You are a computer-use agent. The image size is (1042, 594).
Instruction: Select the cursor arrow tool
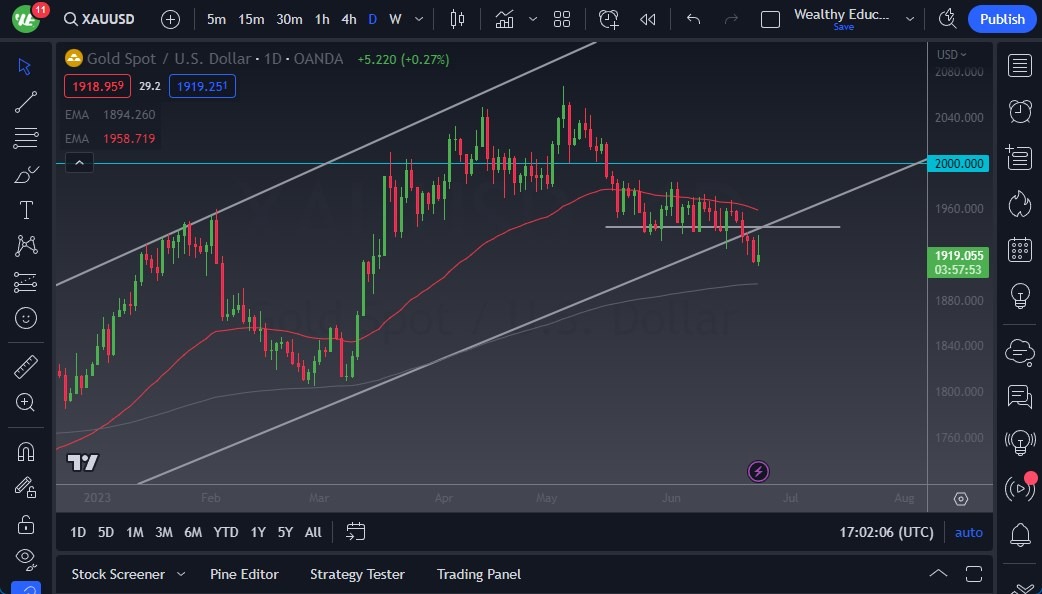[x=25, y=66]
